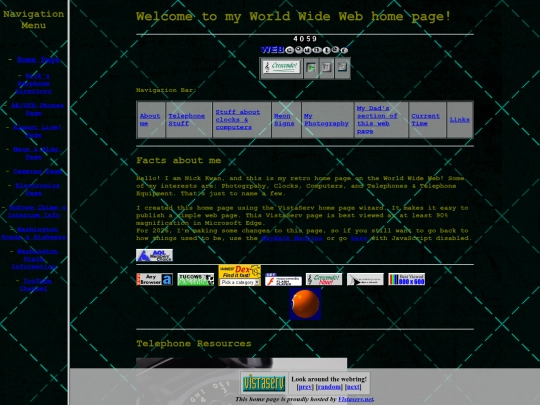Click the orange sphere image
The width and height of the screenshot is (540, 405).
click(x=305, y=304)
